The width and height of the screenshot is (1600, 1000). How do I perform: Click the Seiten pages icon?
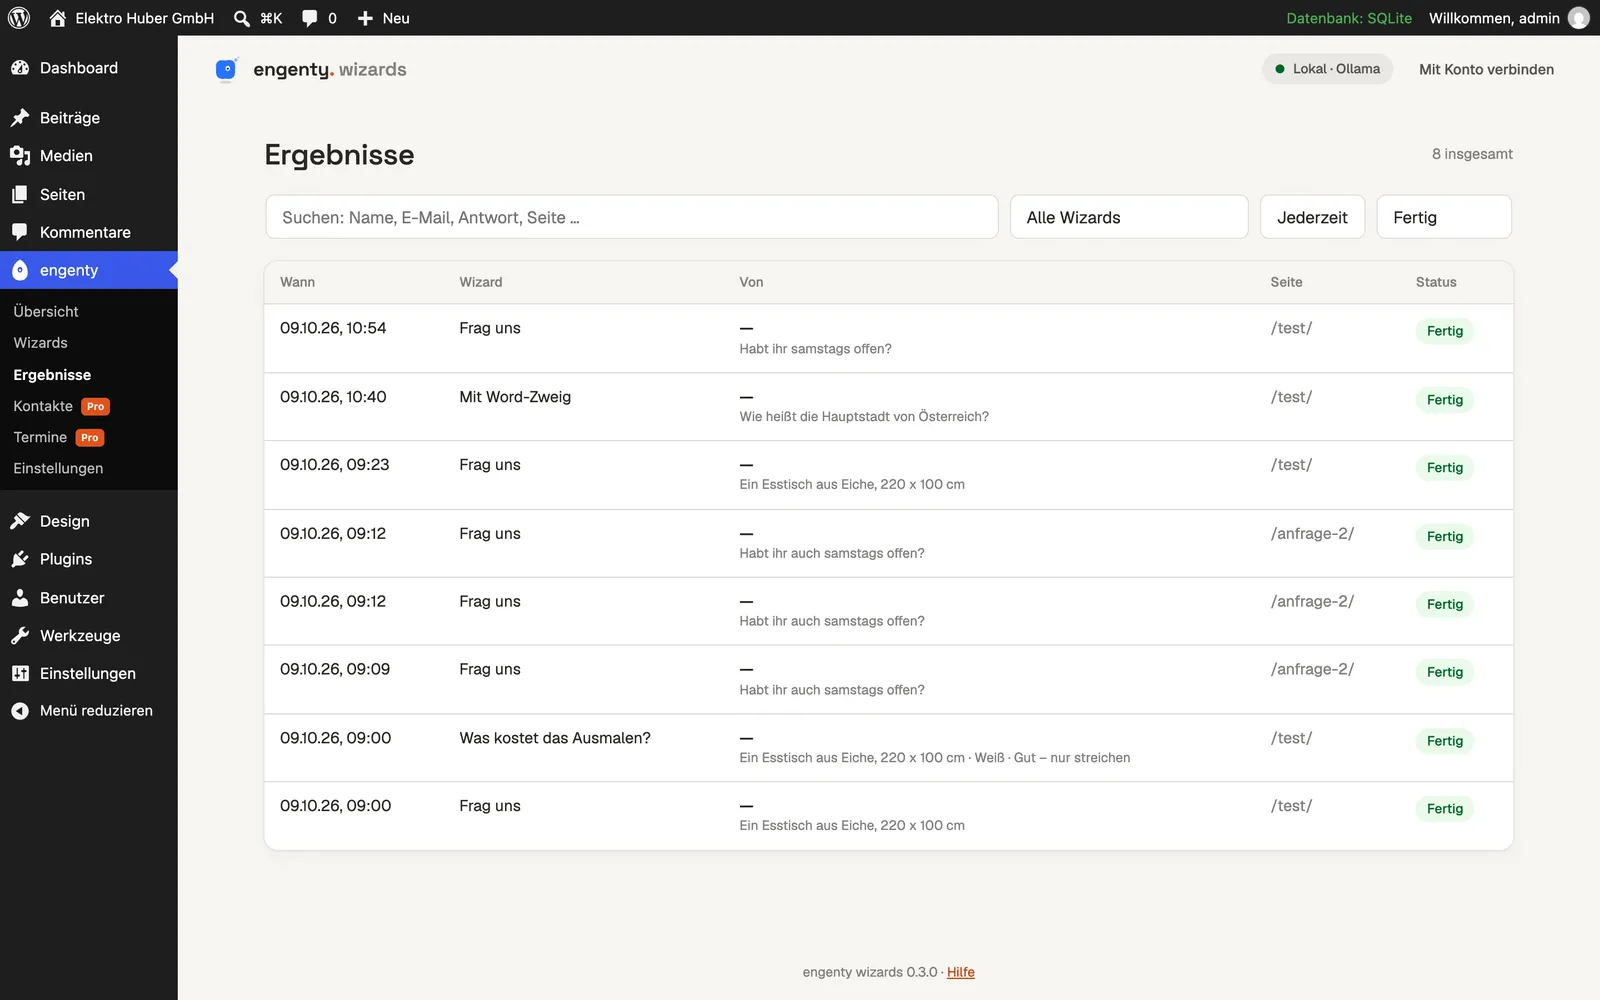(20, 195)
